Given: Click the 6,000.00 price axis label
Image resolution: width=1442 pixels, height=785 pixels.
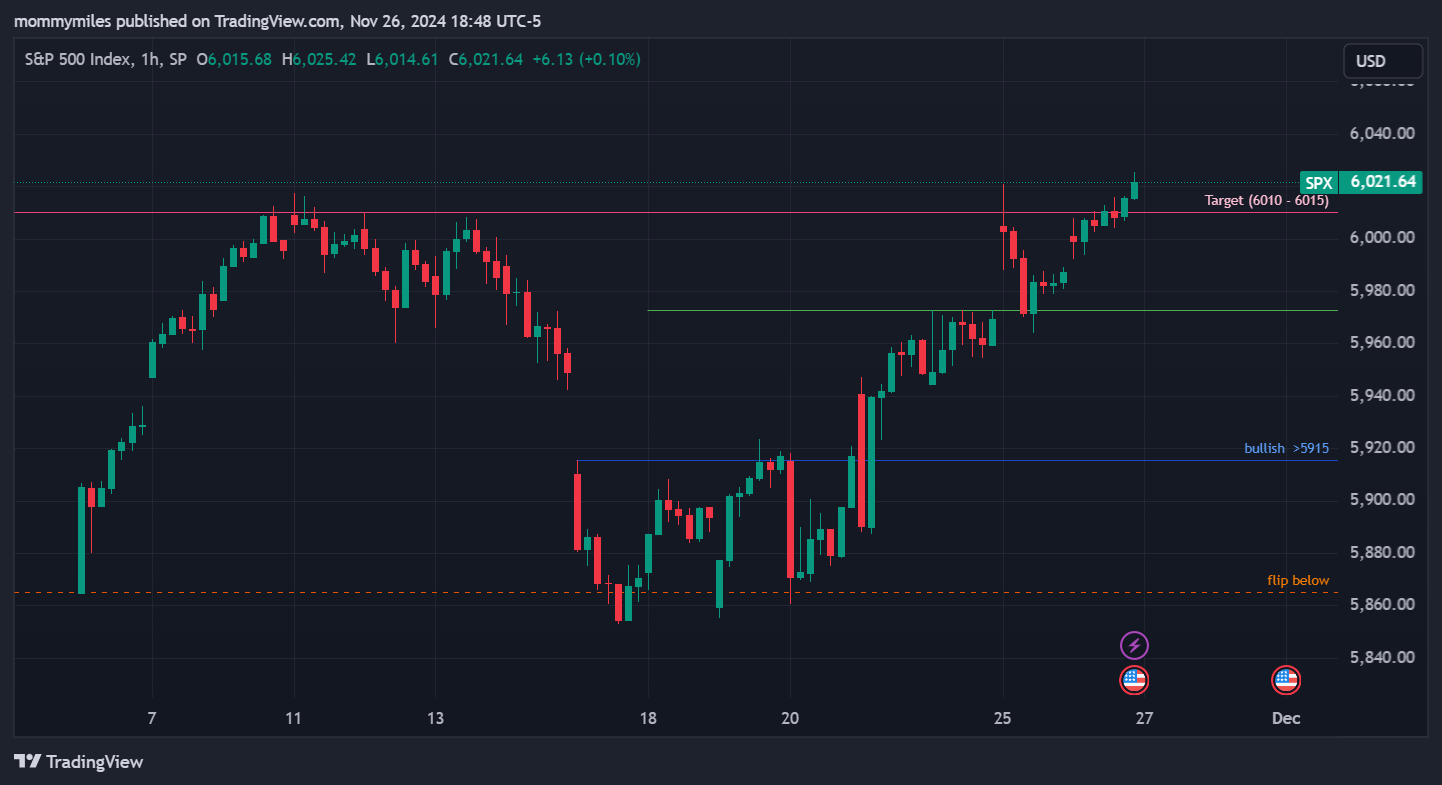Looking at the screenshot, I should [x=1383, y=237].
